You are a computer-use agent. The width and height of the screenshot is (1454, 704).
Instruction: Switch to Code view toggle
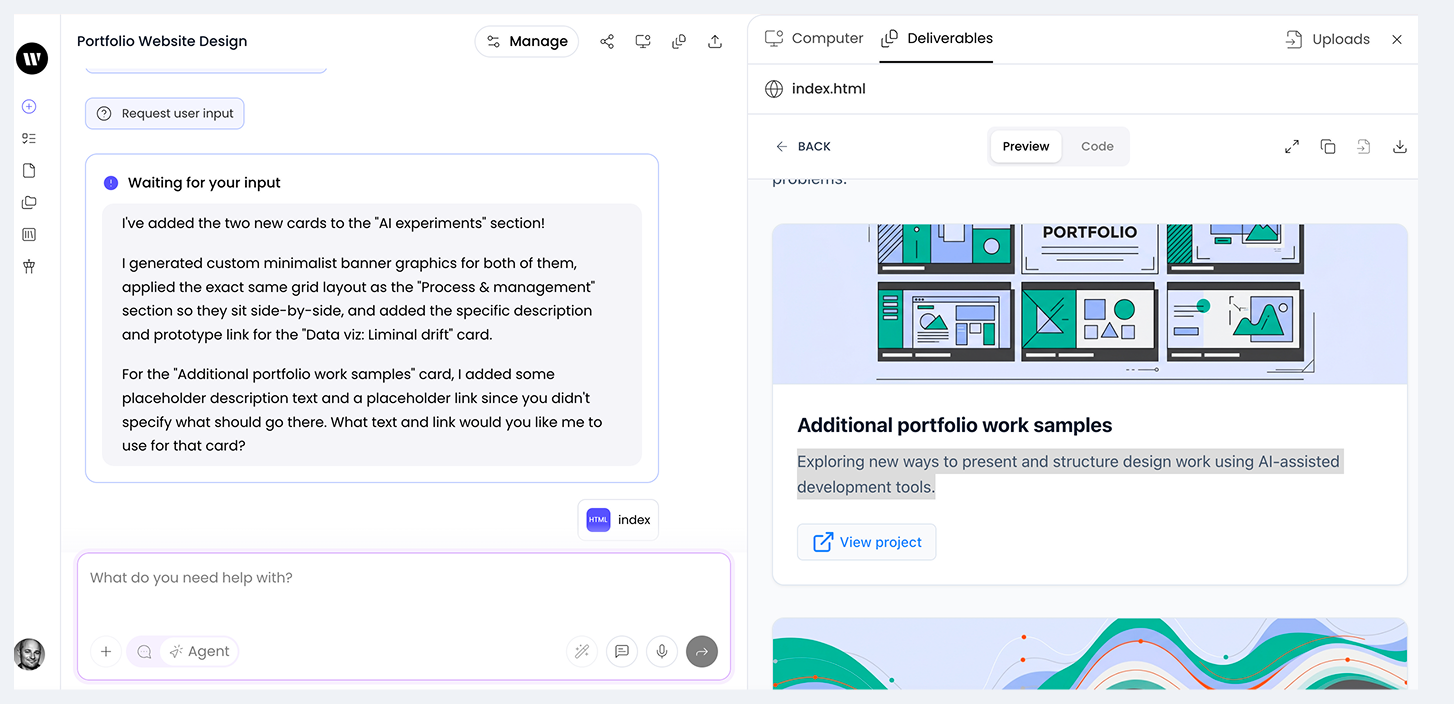pos(1096,146)
